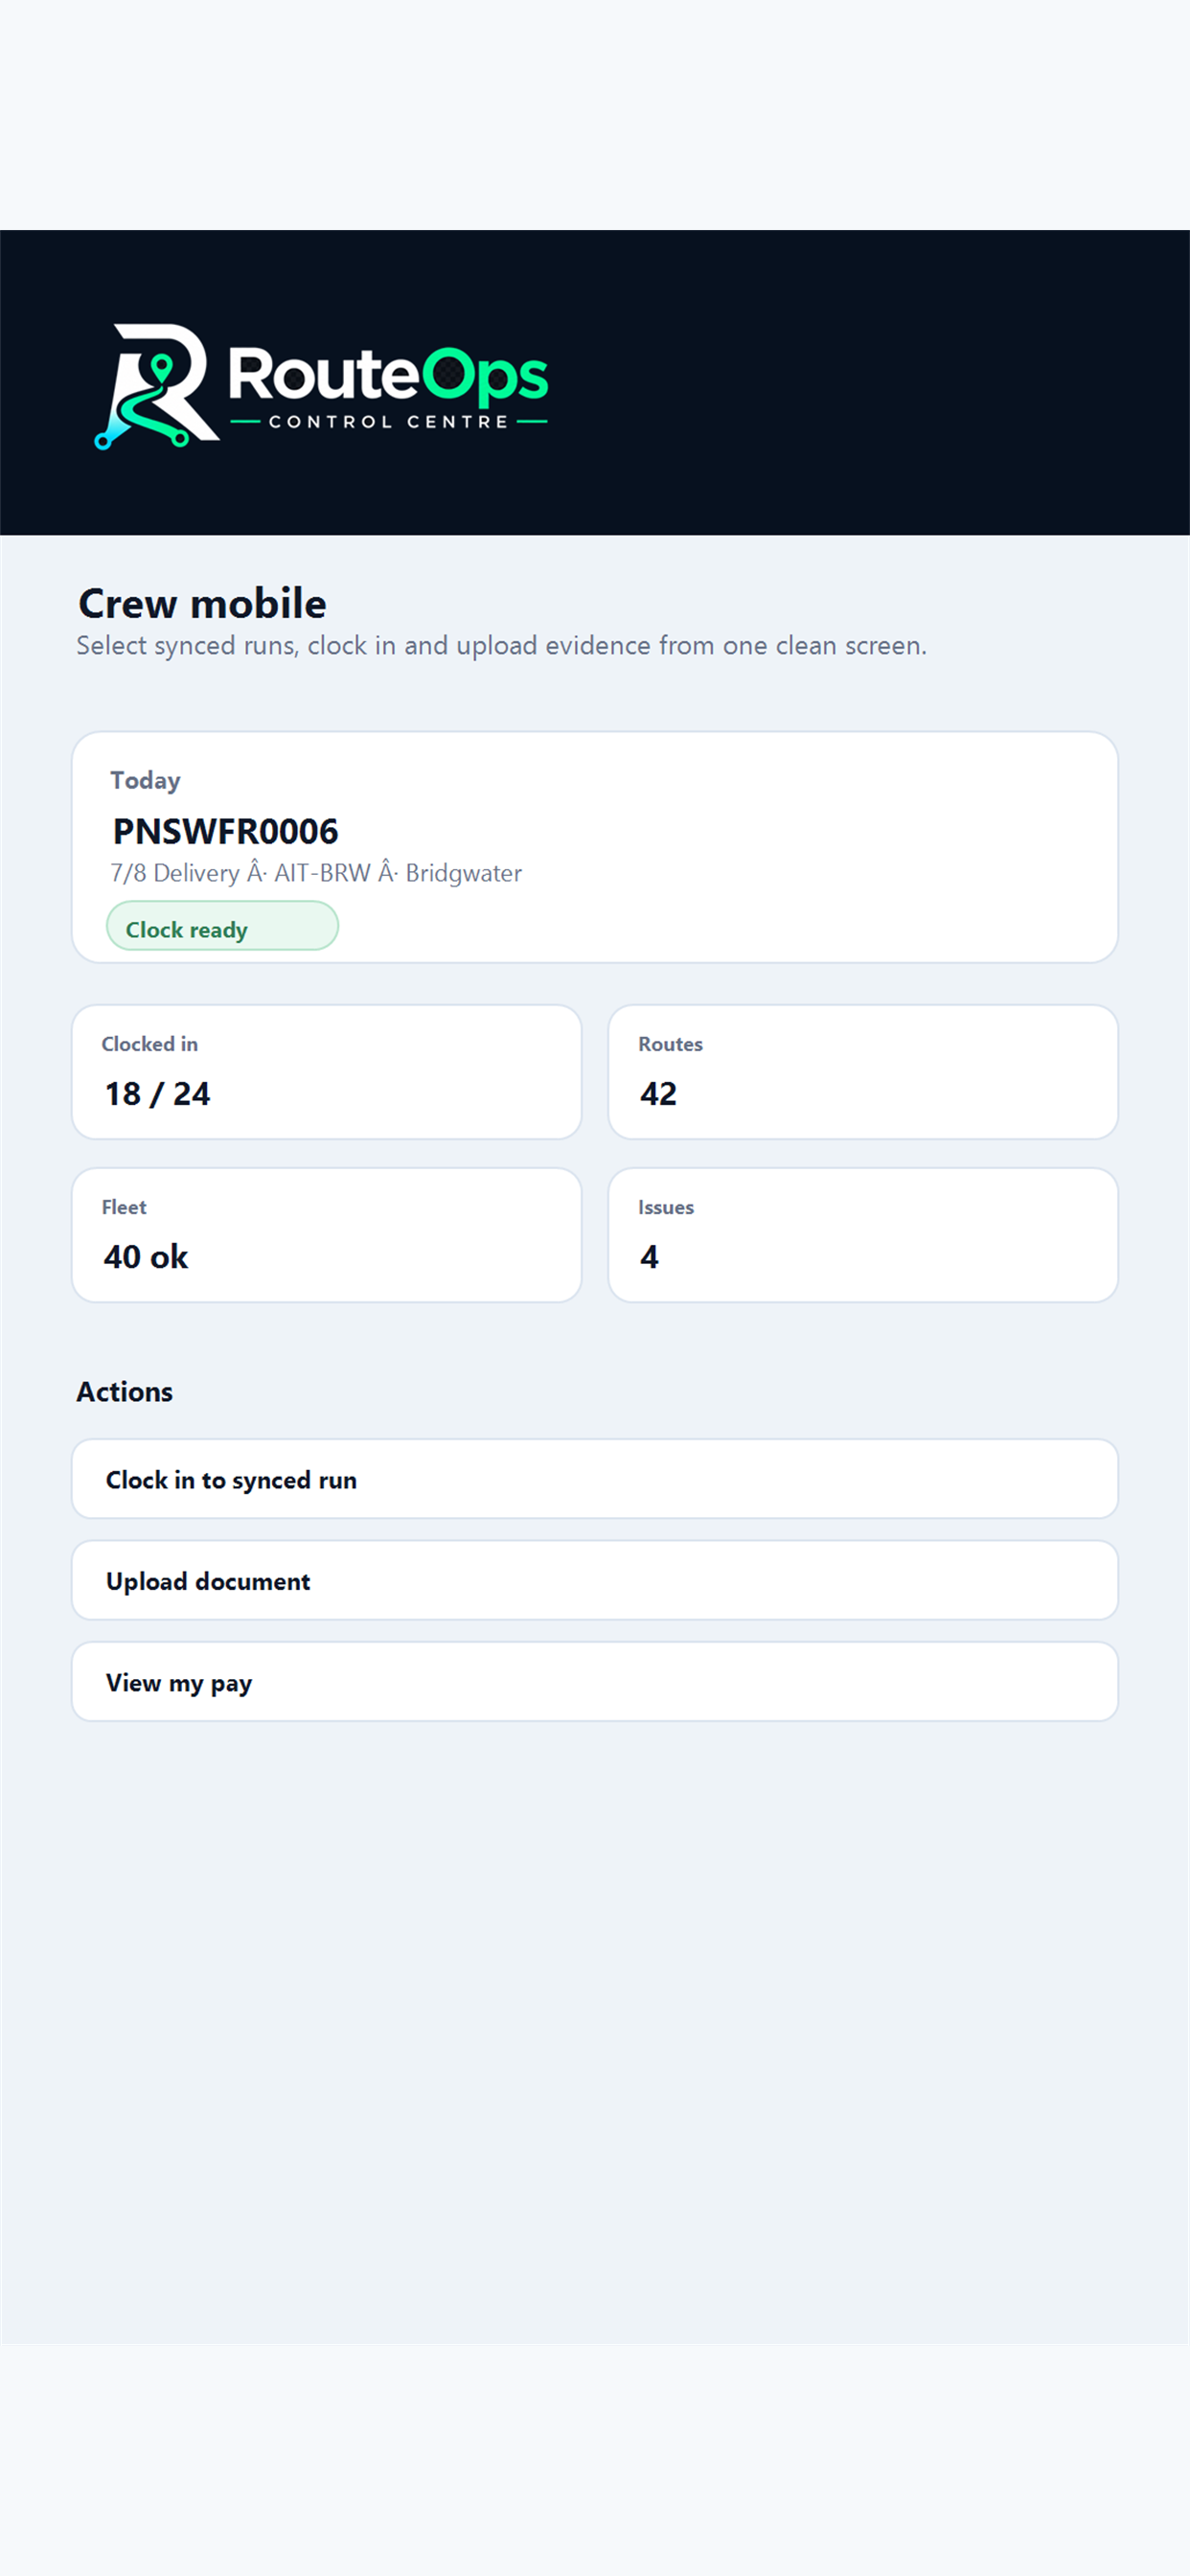Click the 7/8 Delivery AIT-BRW Bridgwater text
Image resolution: width=1190 pixels, height=2576 pixels.
point(316,873)
